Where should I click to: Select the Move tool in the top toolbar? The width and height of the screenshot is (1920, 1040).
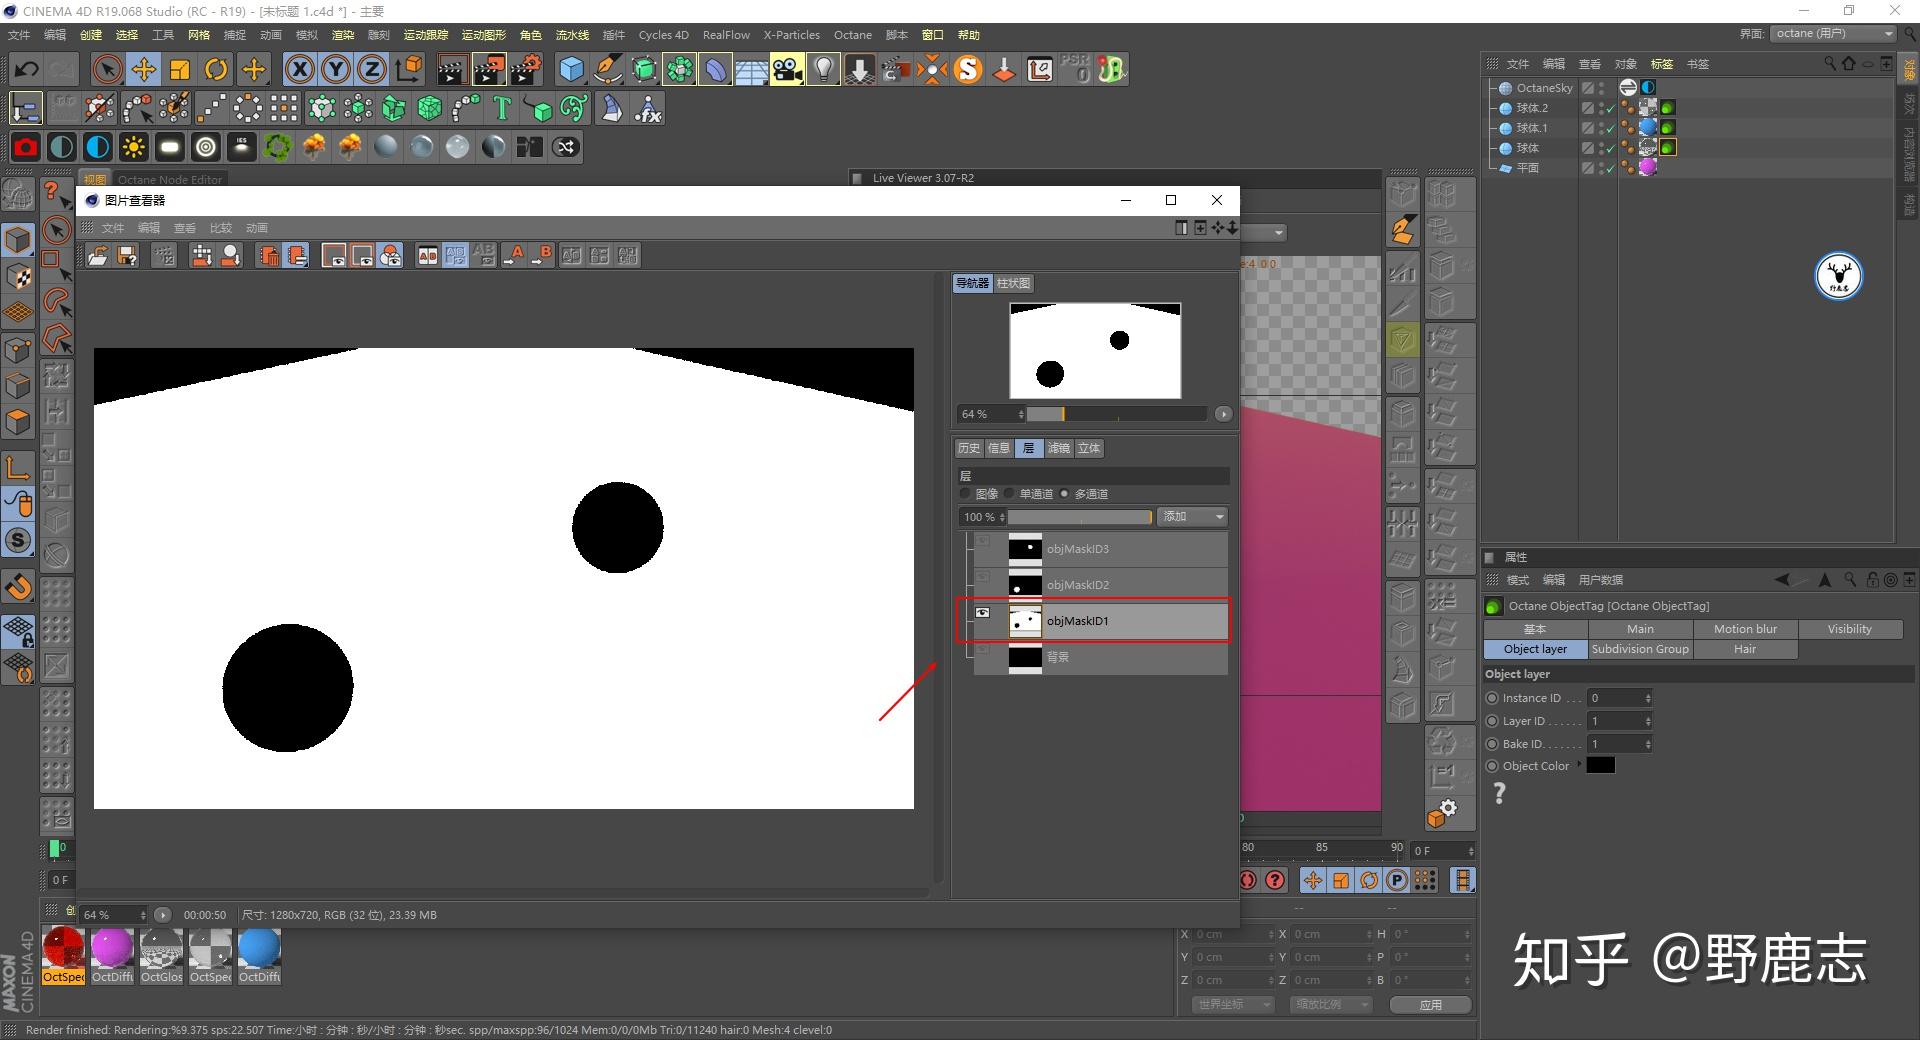[144, 69]
